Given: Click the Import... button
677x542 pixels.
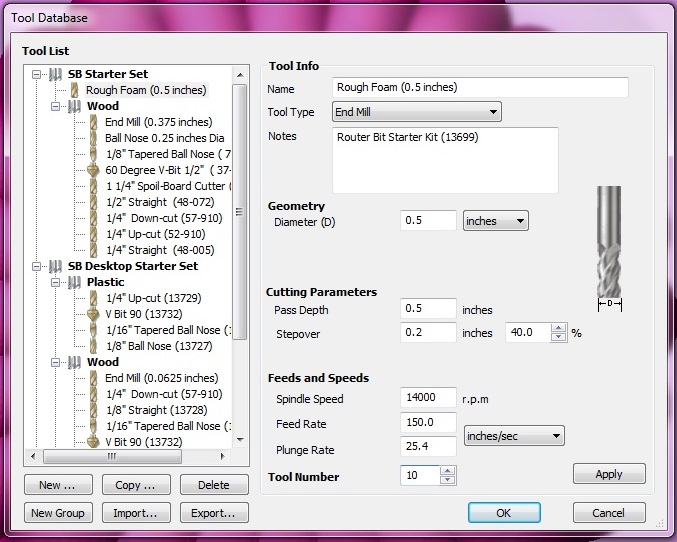Looking at the screenshot, I should (x=136, y=513).
